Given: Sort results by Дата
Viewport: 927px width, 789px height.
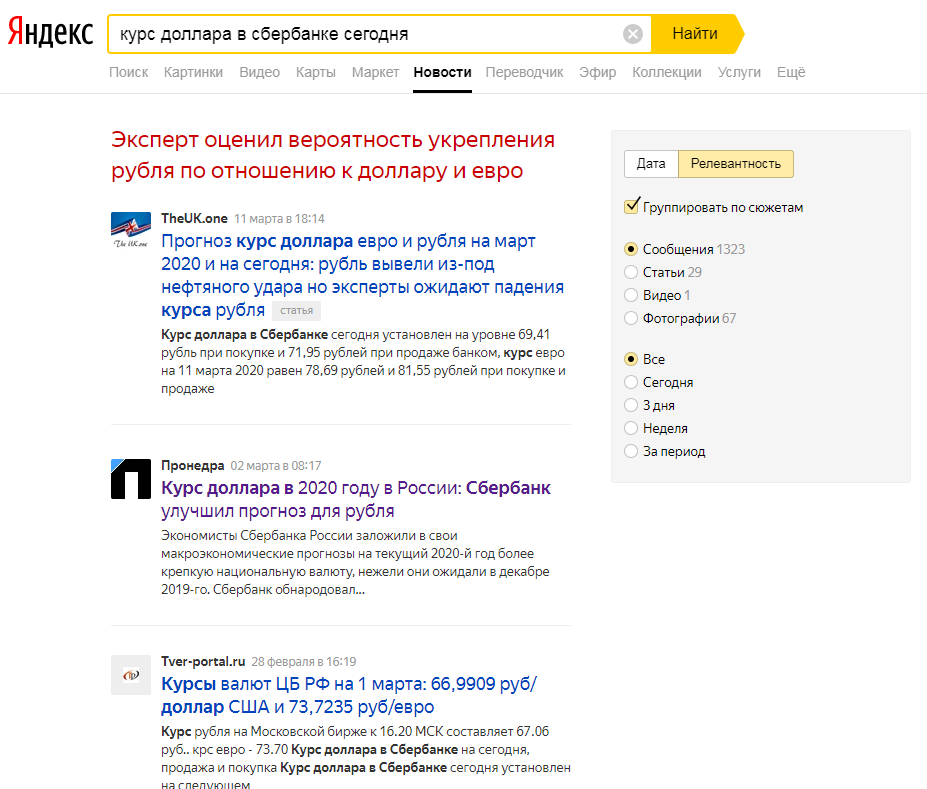Looking at the screenshot, I should point(651,164).
